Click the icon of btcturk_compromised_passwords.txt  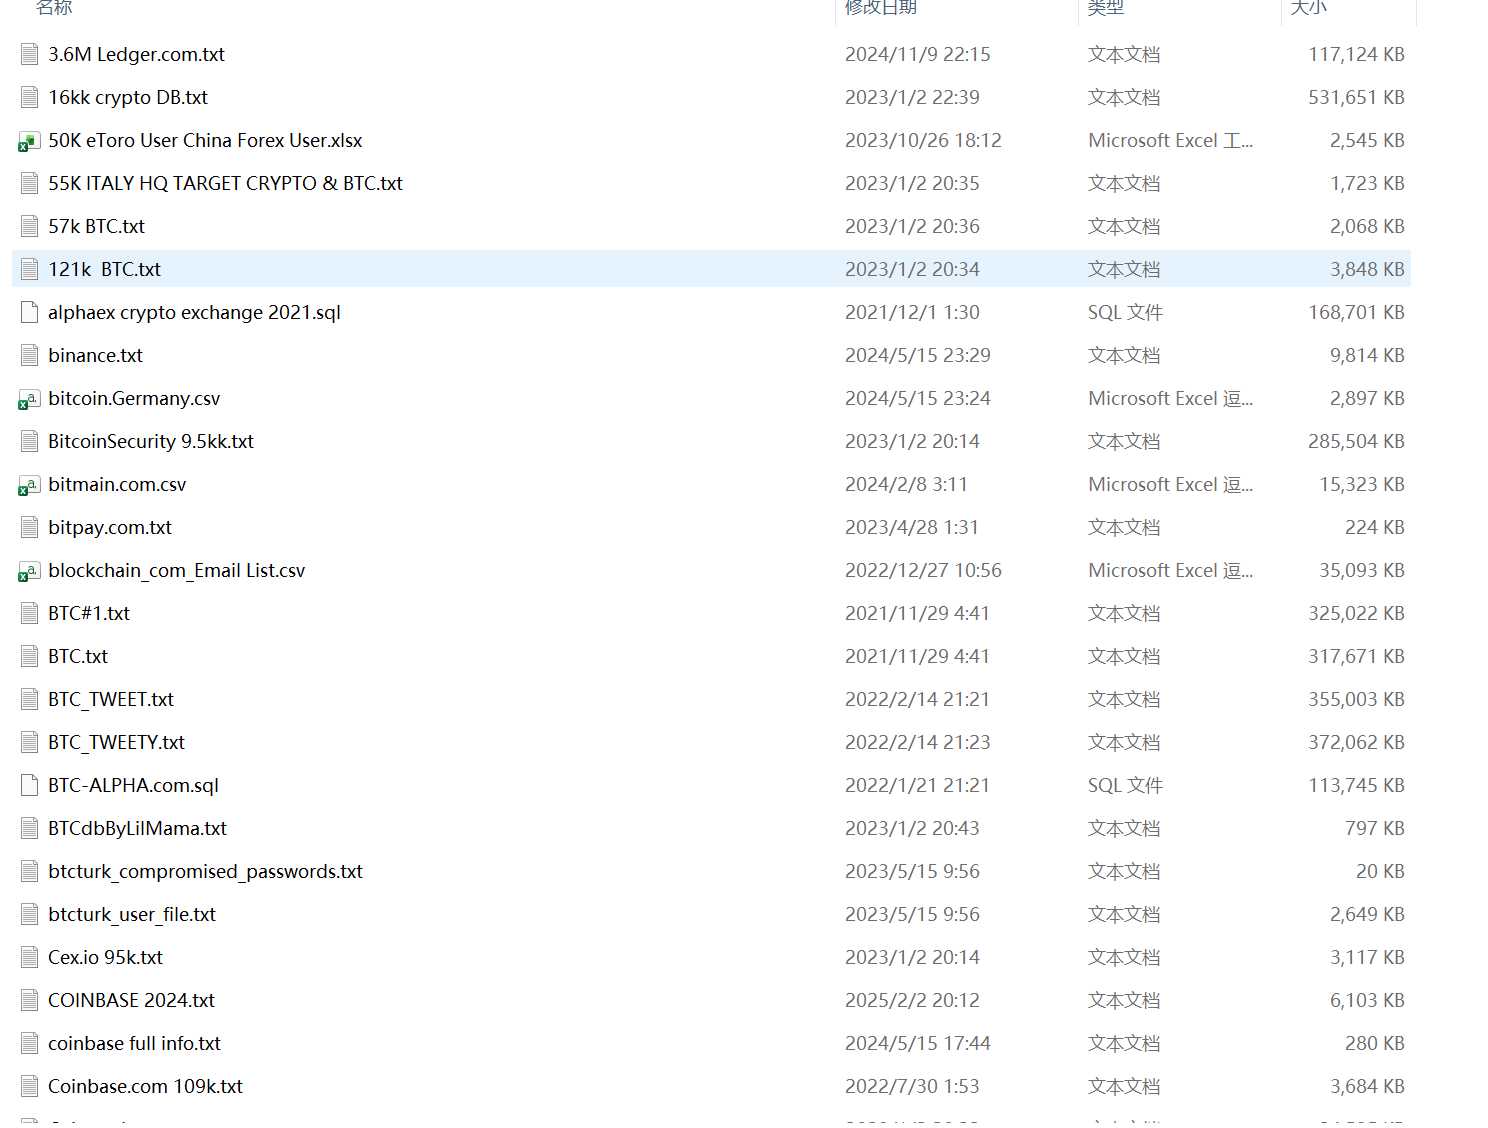pos(29,871)
